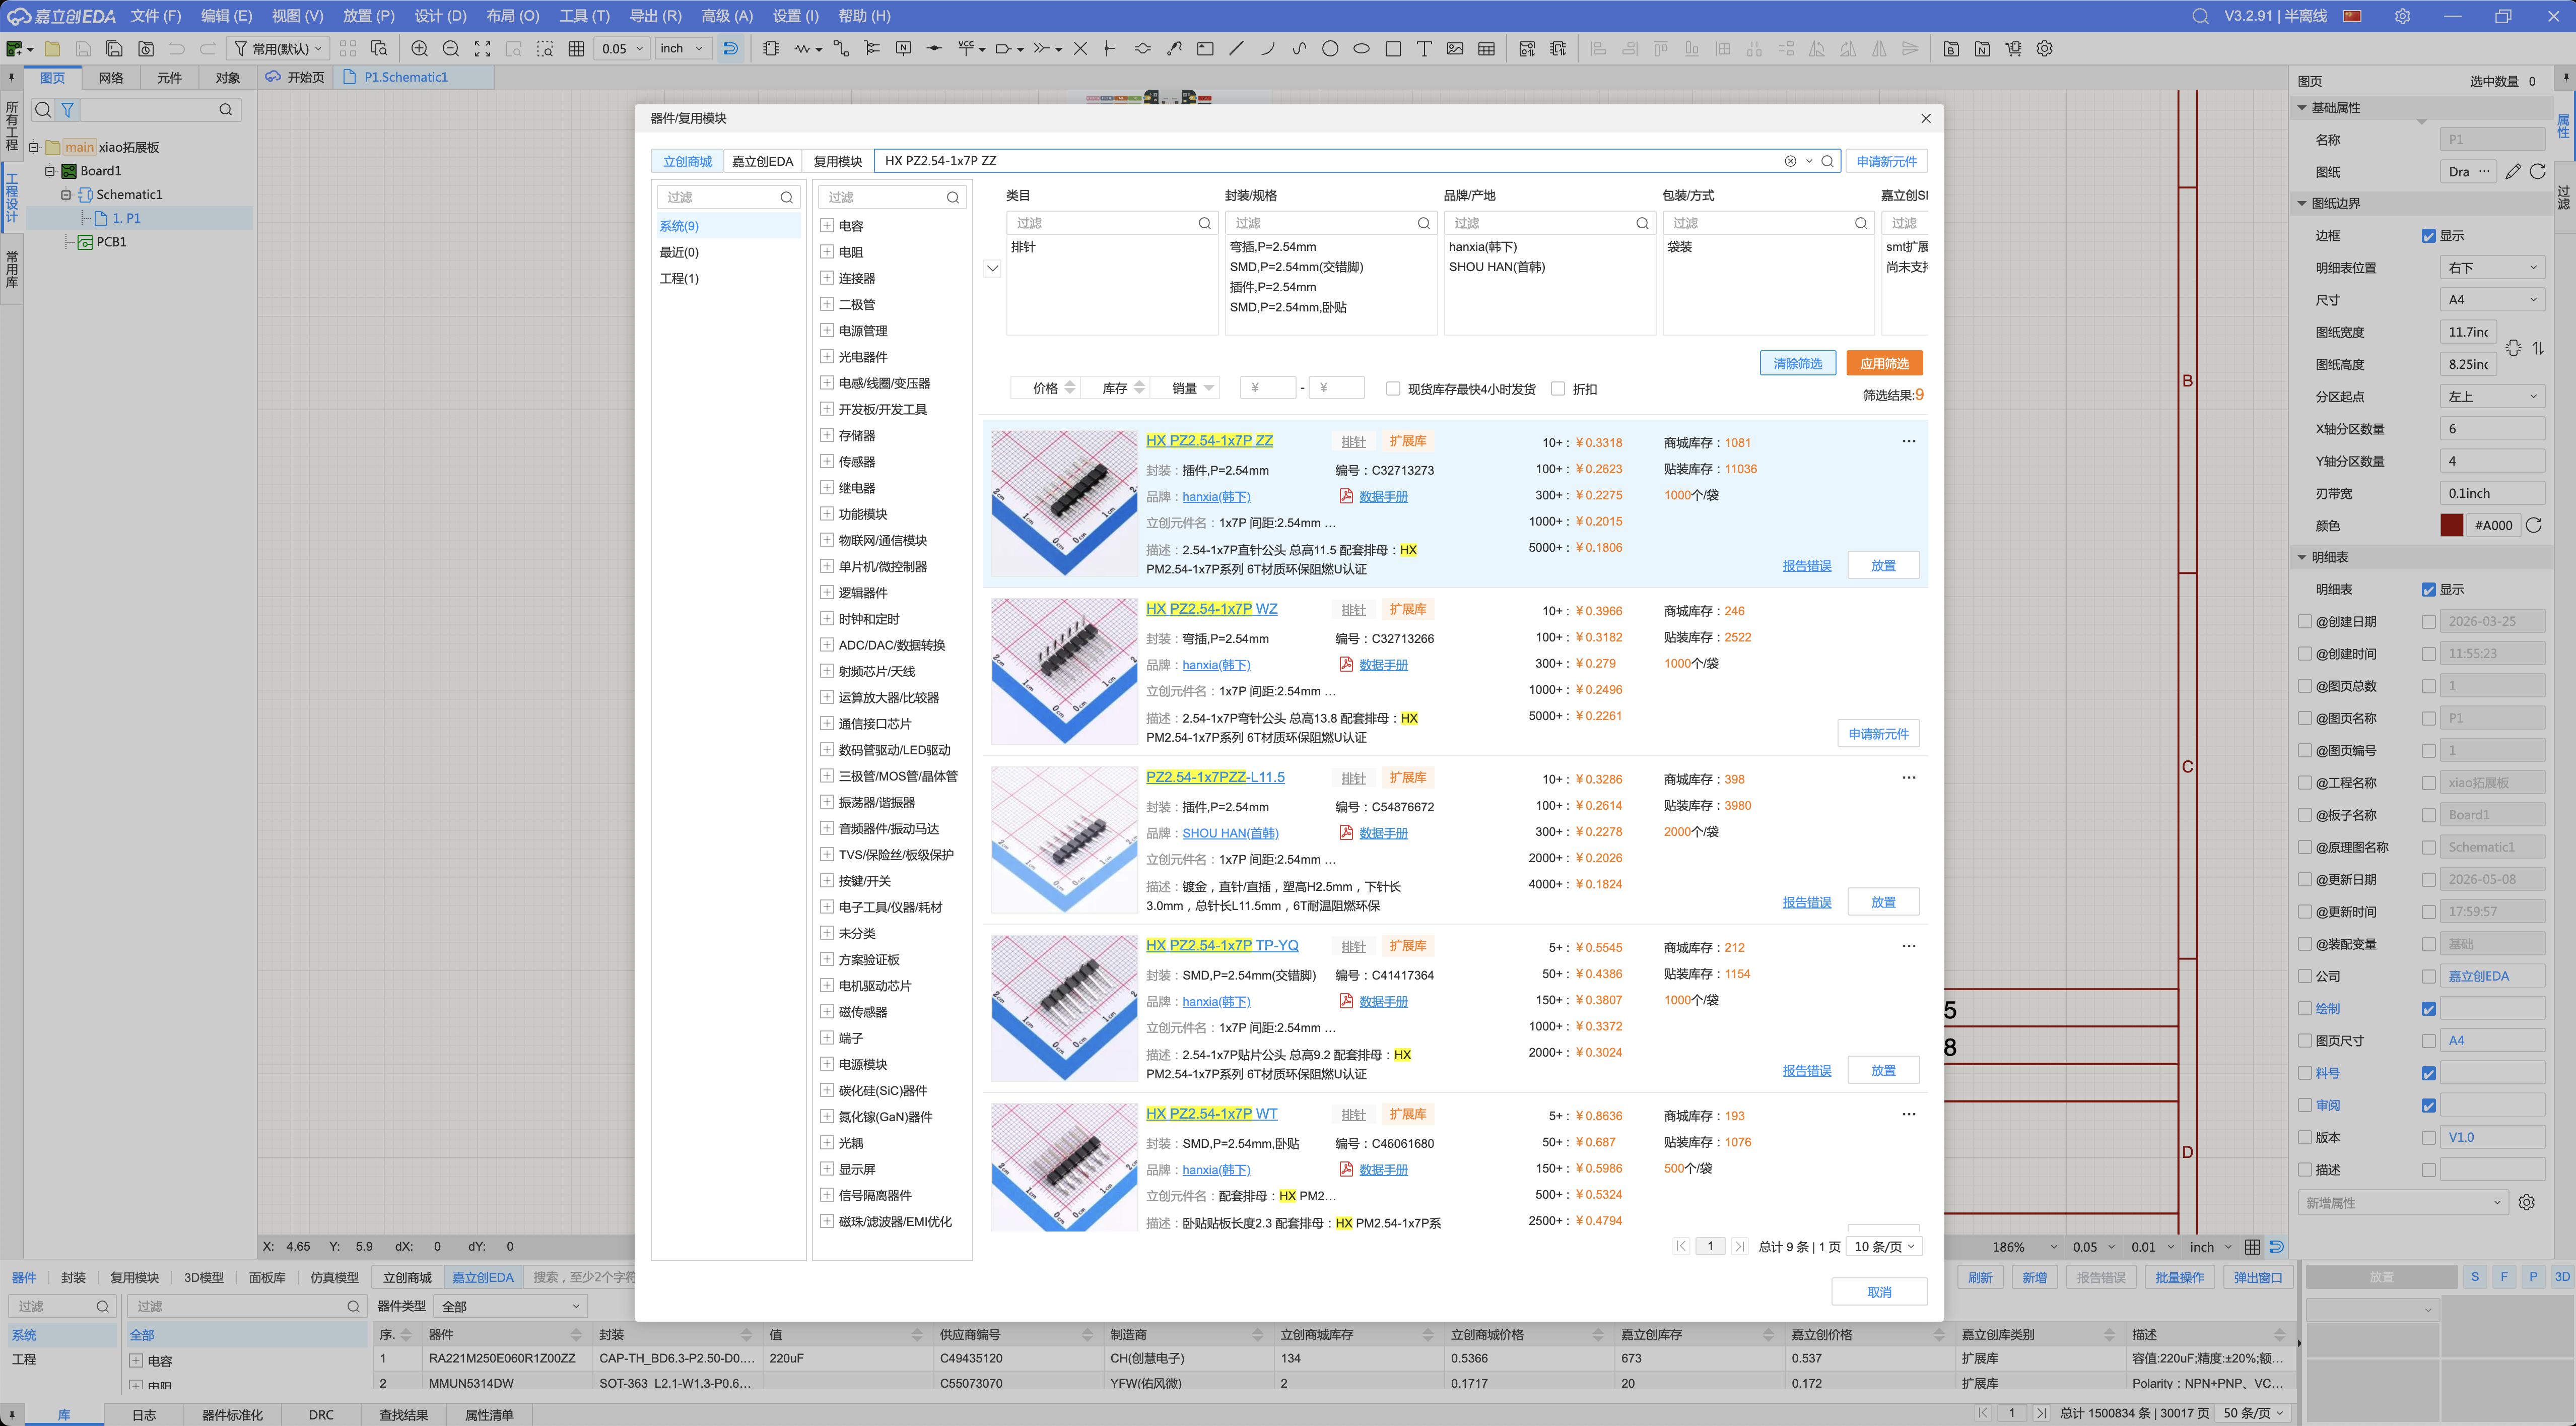Expand the 连接器 category node

[x=827, y=278]
